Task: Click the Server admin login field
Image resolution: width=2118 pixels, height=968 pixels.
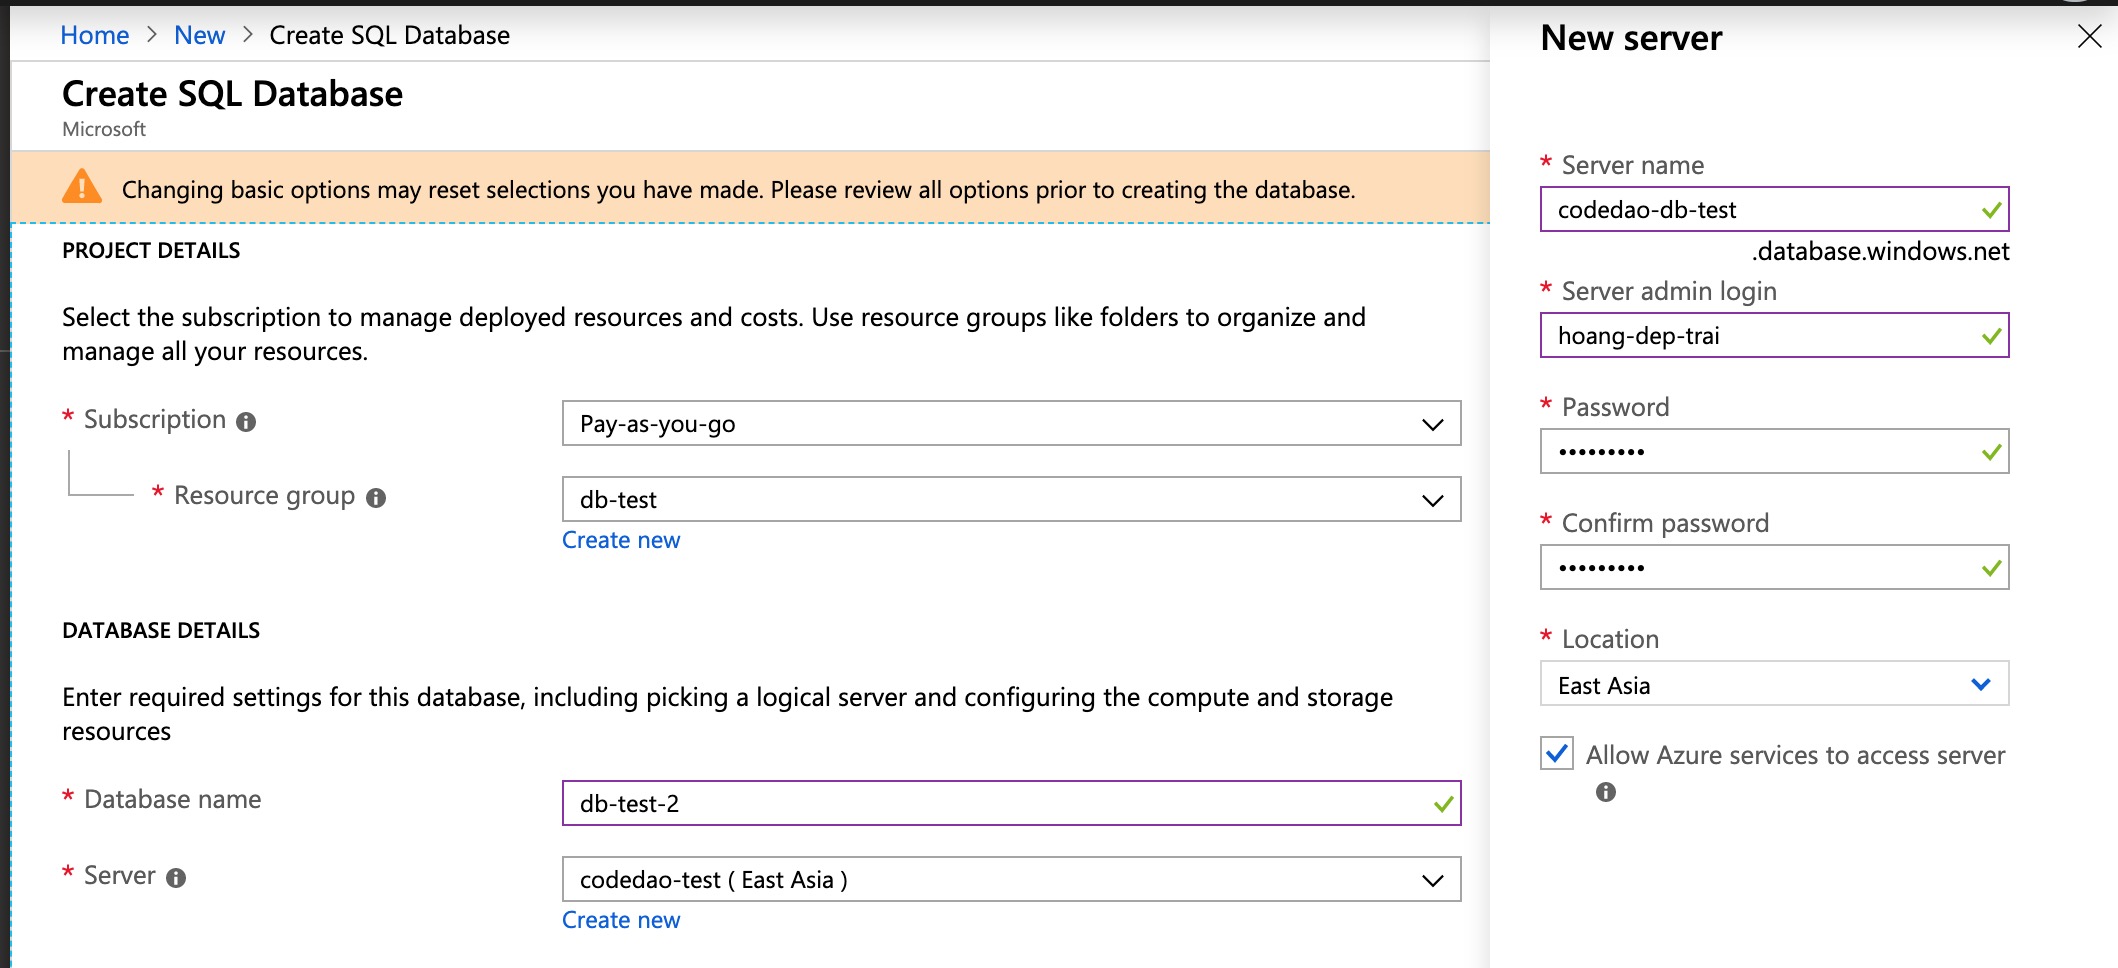Action: click(1760, 336)
